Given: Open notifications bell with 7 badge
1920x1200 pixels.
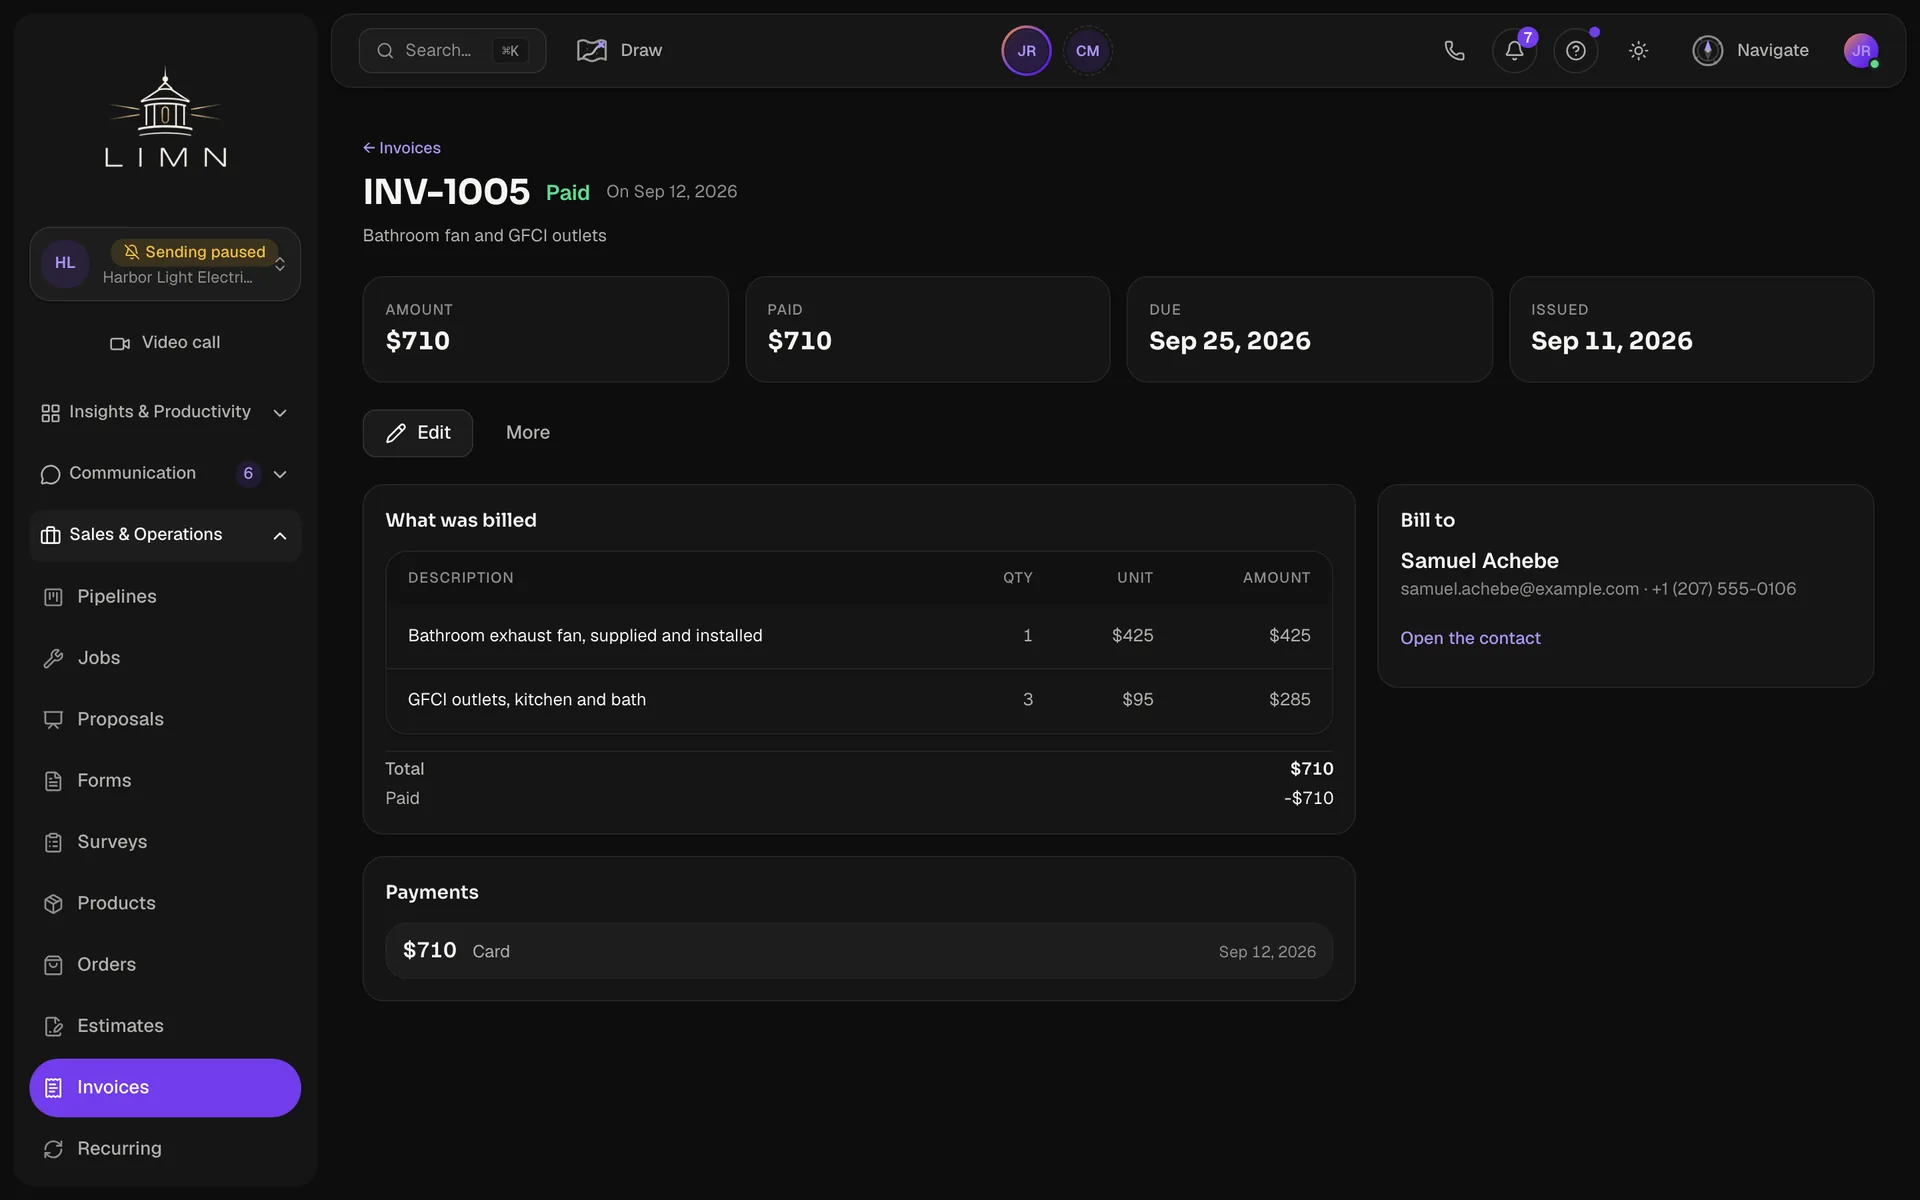Looking at the screenshot, I should point(1515,51).
